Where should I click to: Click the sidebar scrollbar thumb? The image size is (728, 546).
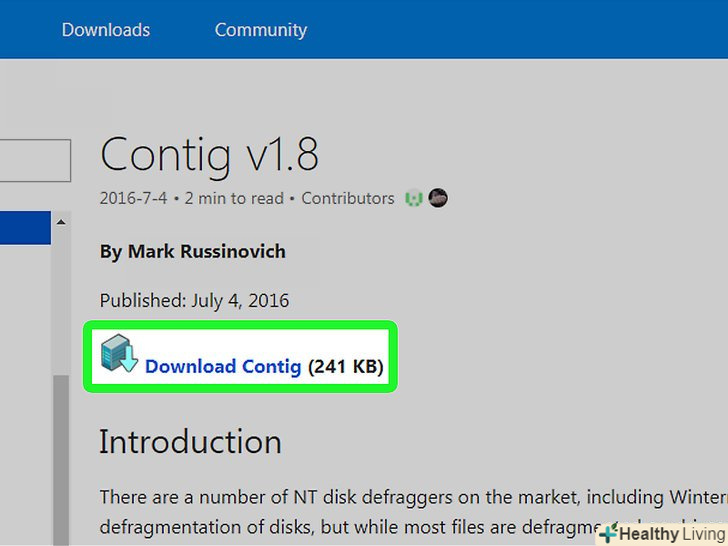pyautogui.click(x=61, y=460)
